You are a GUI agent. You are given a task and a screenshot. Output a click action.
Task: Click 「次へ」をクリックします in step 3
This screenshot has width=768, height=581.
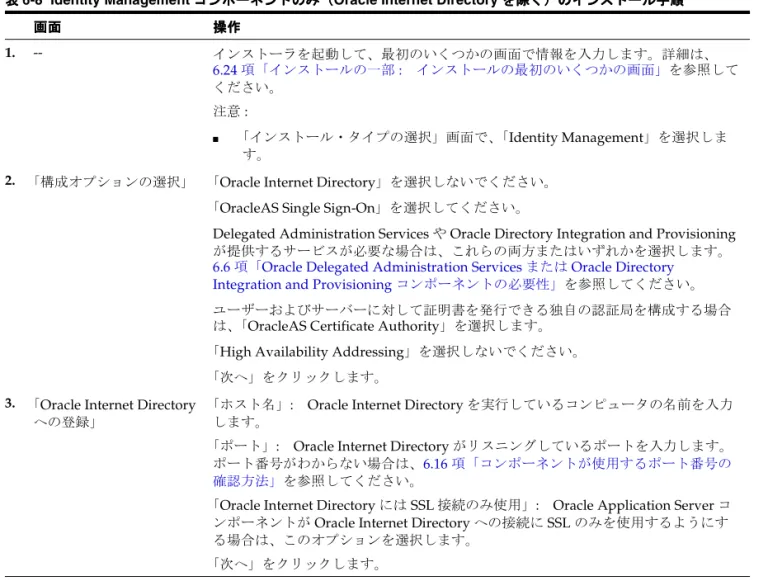pyautogui.click(x=297, y=564)
